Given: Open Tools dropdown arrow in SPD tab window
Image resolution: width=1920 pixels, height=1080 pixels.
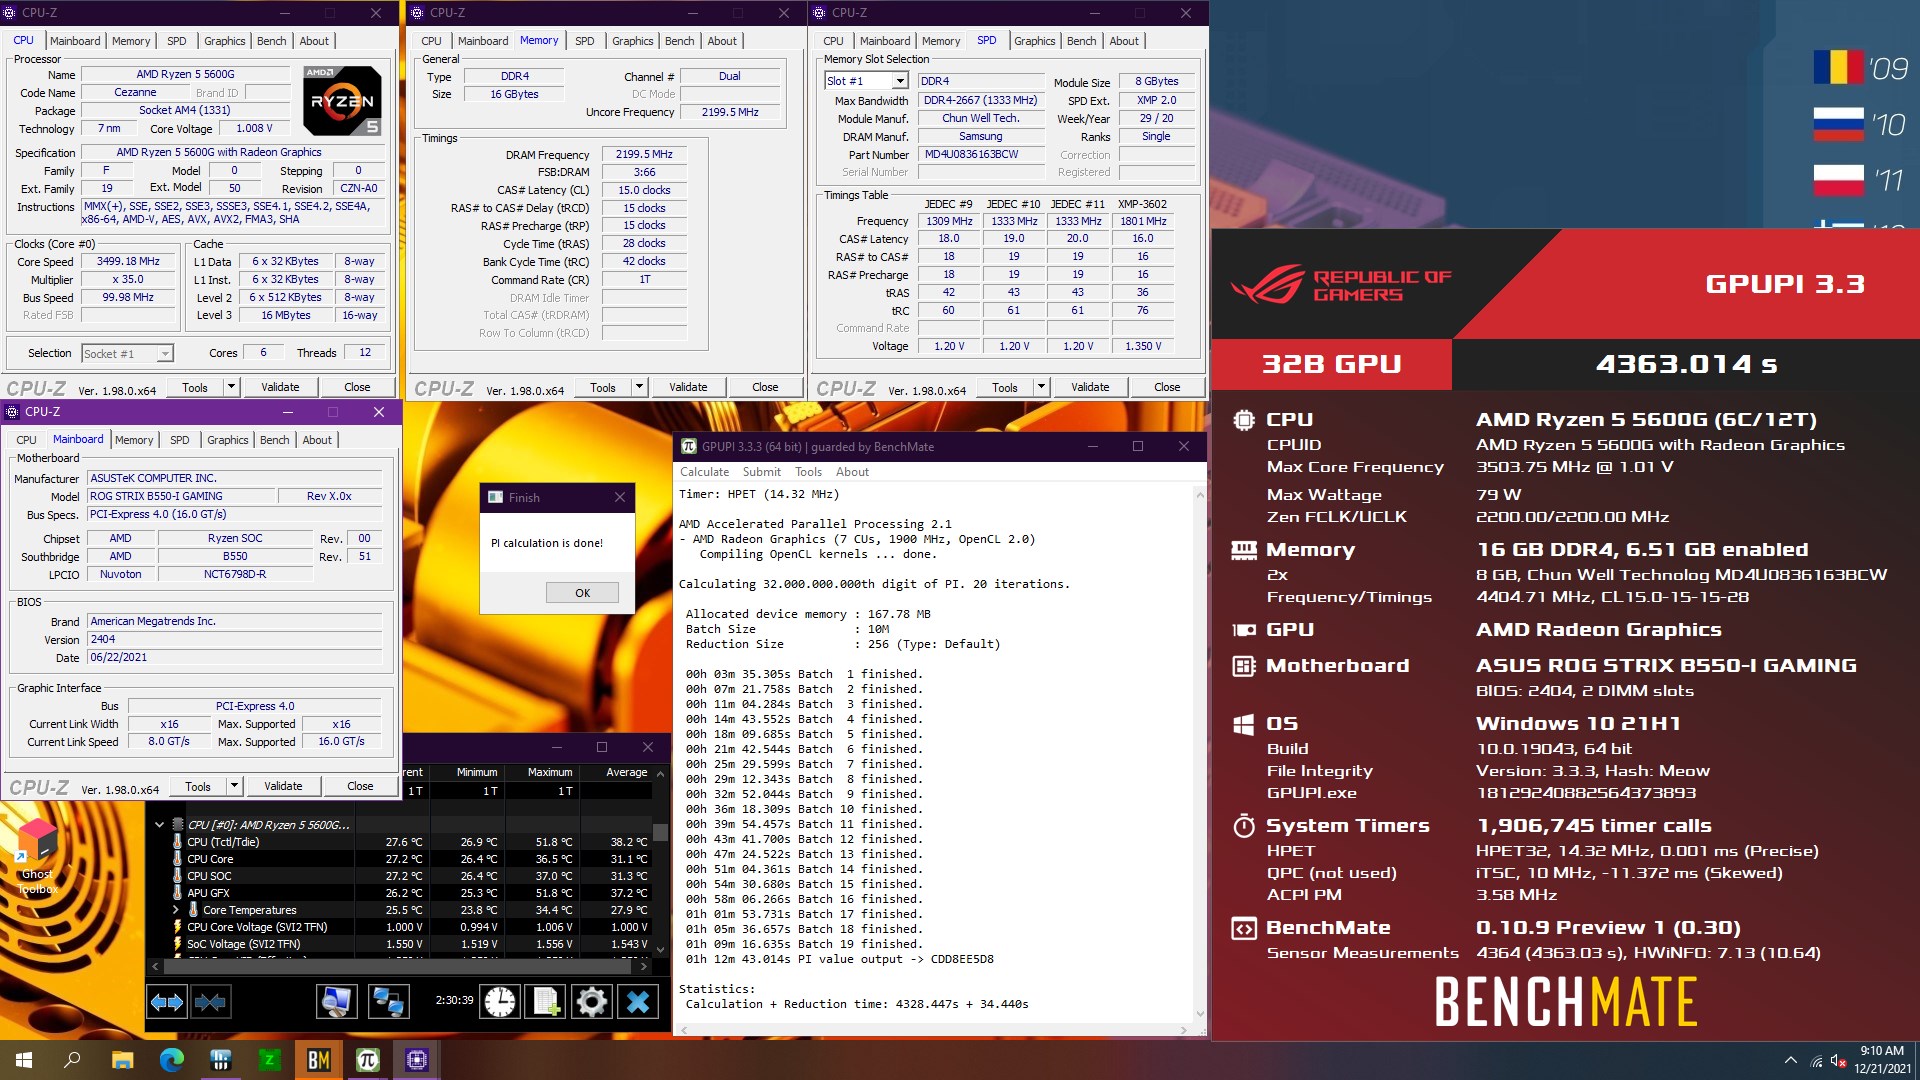Looking at the screenshot, I should coord(1041,387).
